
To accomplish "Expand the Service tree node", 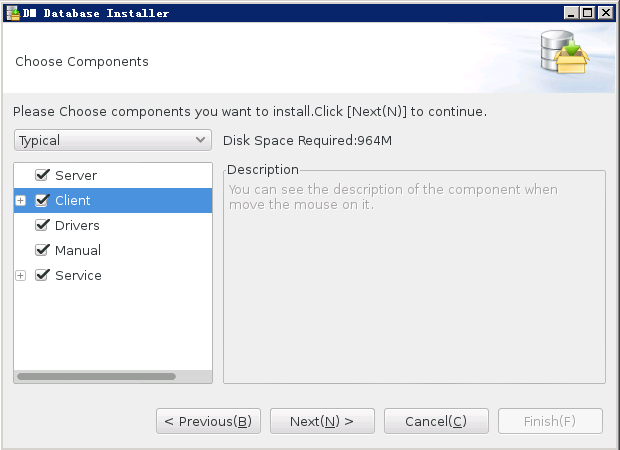I will pos(21,275).
